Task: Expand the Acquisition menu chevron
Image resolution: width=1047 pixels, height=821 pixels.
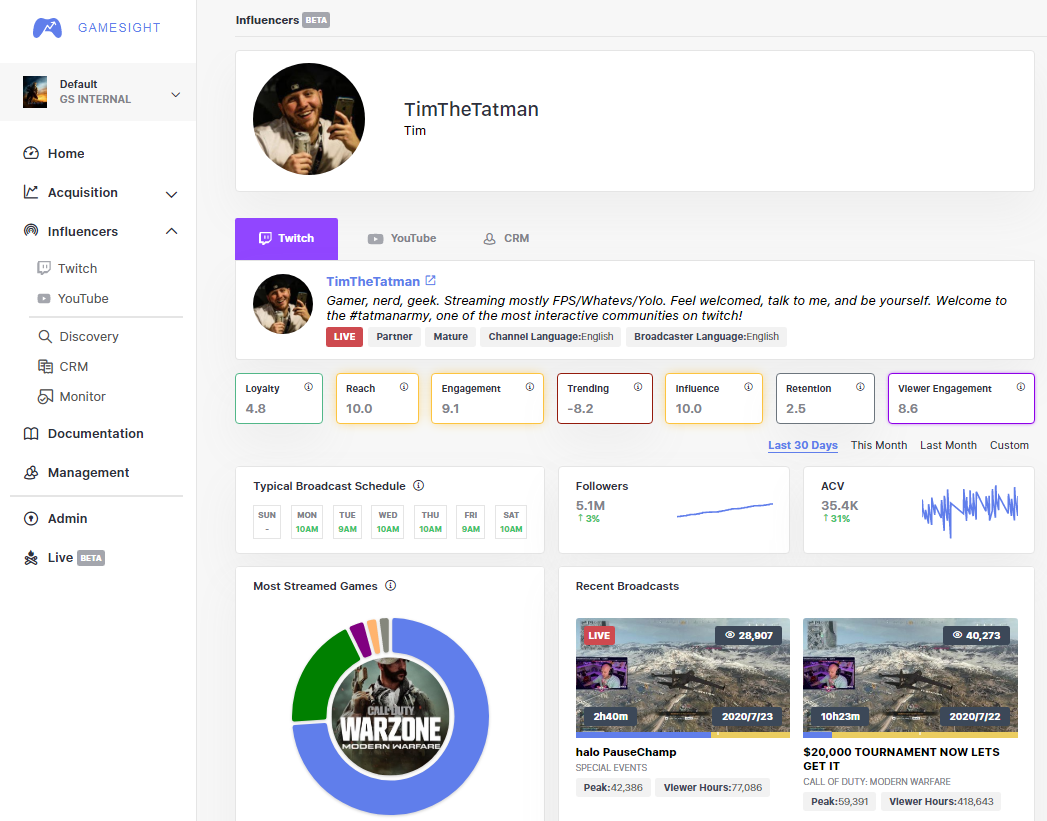Action: [x=172, y=194]
